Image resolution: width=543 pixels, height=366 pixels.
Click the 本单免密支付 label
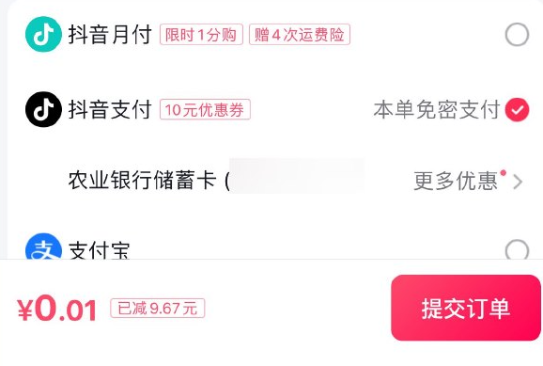[437, 110]
